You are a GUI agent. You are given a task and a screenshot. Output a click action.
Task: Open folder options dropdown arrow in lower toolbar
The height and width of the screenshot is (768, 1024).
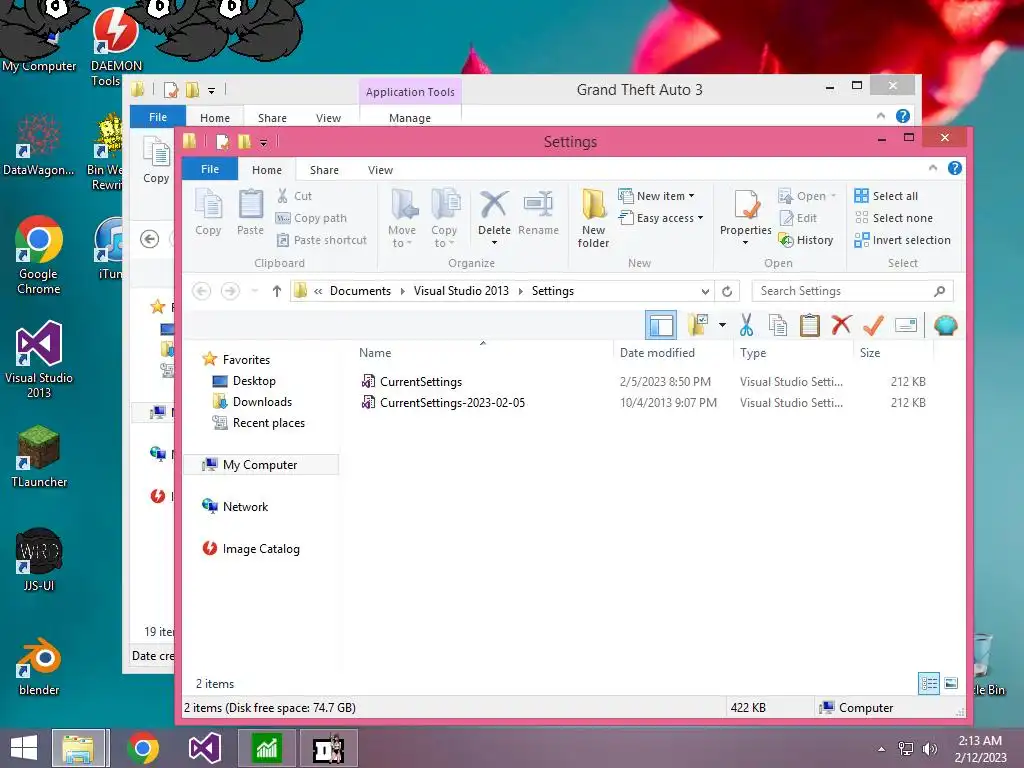click(722, 325)
